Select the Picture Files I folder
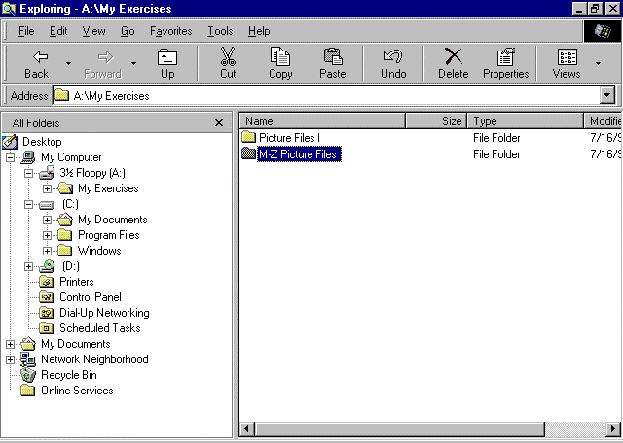 pos(288,137)
